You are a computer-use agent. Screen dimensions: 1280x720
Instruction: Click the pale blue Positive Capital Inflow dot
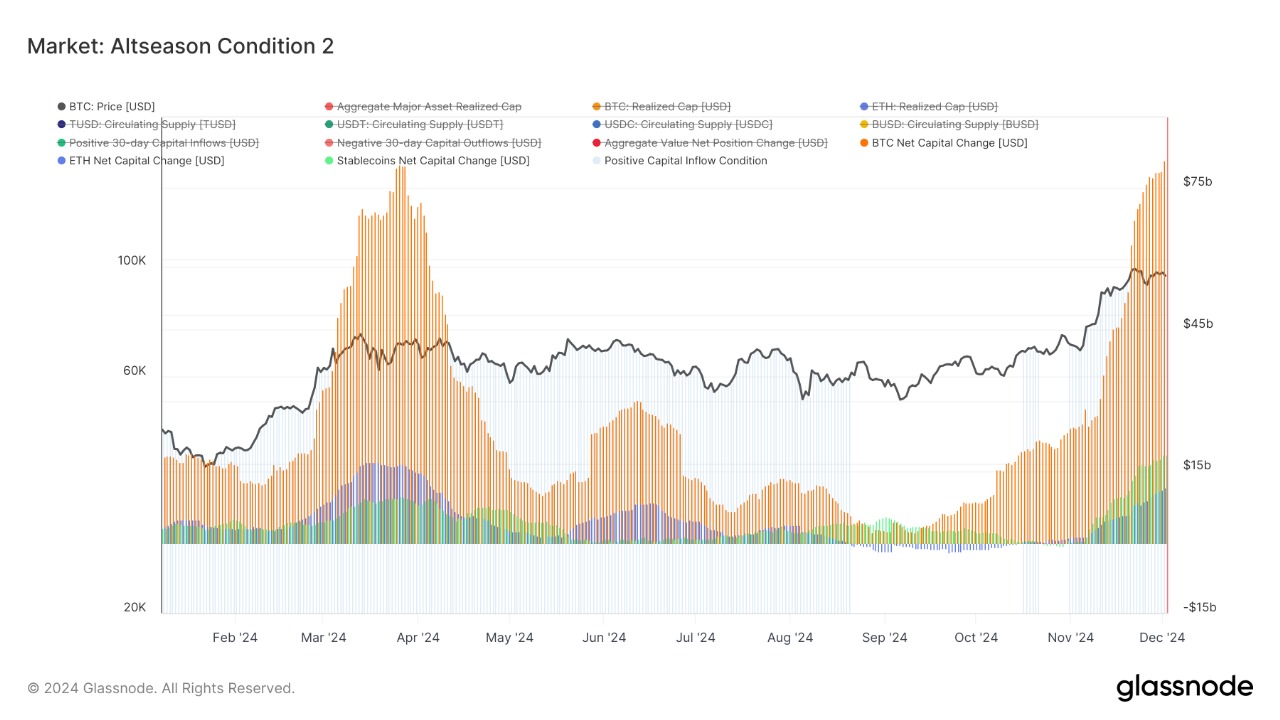597,160
